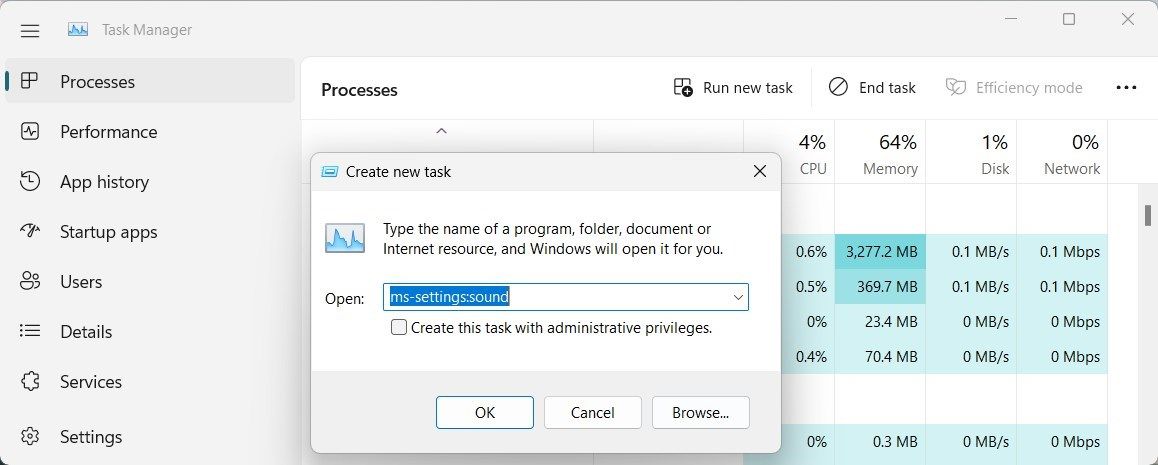Click the End task circle-slash icon
The image size is (1158, 465).
pos(838,87)
